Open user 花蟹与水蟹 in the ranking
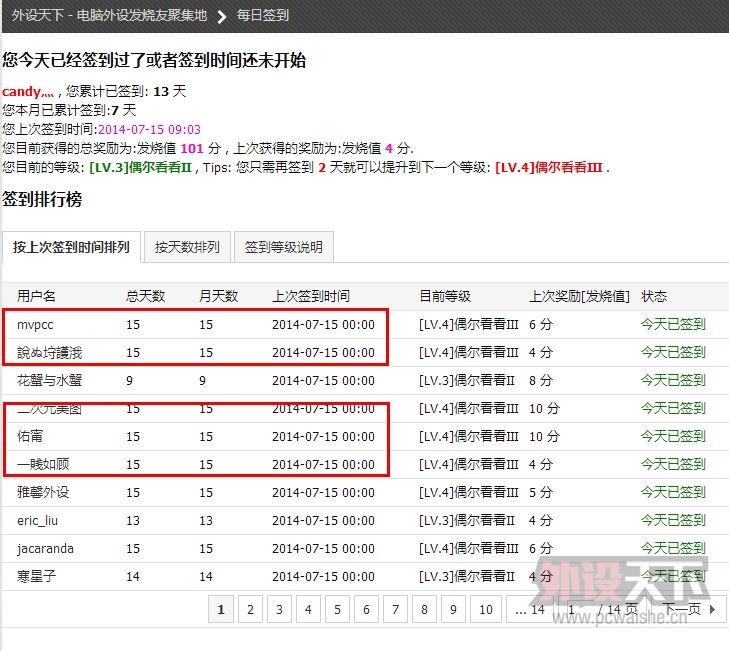Screen dimensions: 729x651 click(x=49, y=380)
